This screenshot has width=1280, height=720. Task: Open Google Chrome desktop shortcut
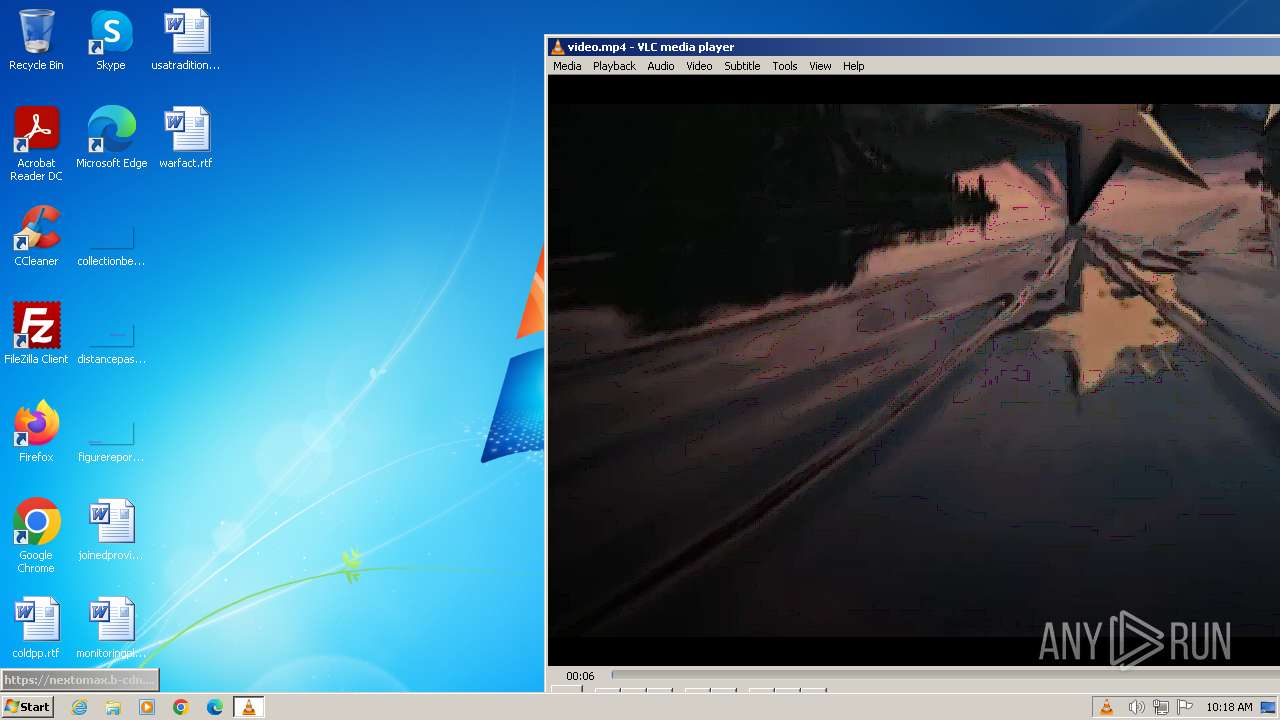36,536
